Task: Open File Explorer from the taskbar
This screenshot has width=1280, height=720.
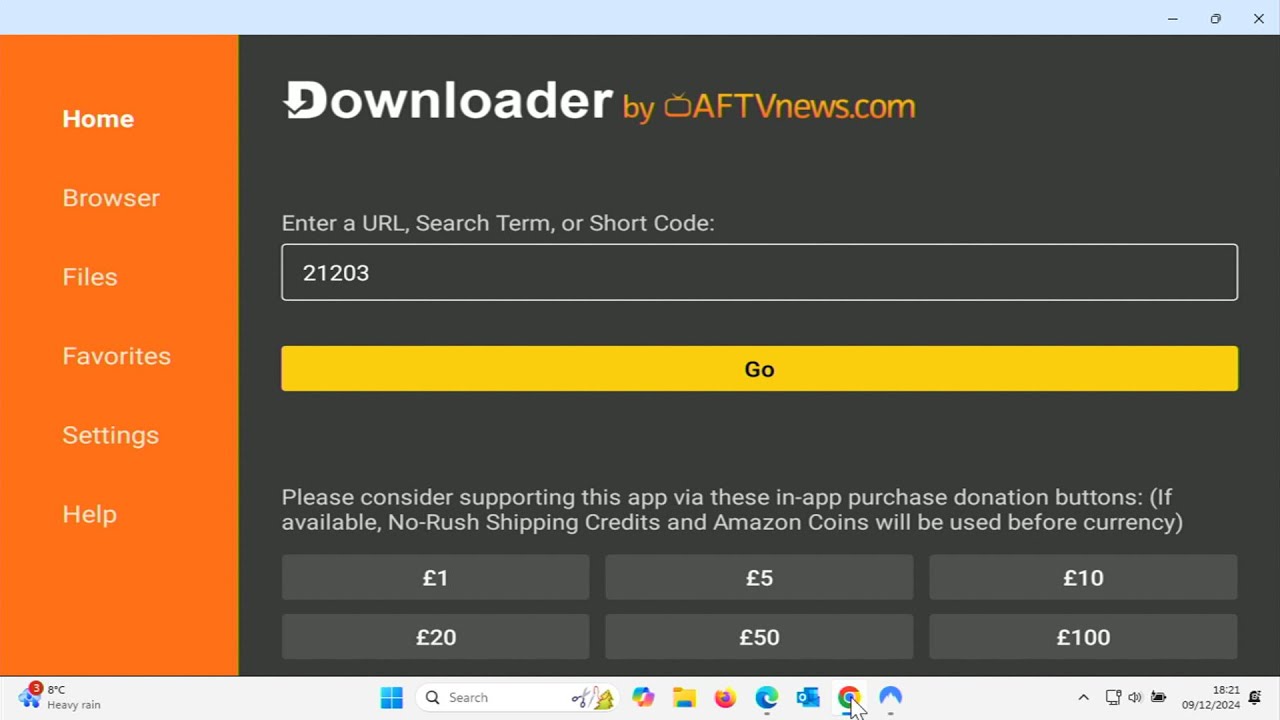Action: [684, 698]
